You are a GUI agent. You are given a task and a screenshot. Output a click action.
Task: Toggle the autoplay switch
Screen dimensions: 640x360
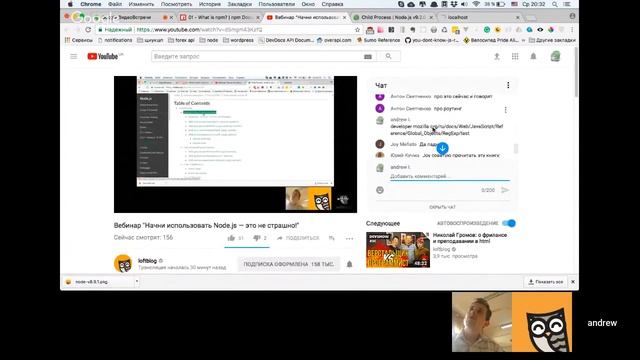pyautogui.click(x=509, y=223)
